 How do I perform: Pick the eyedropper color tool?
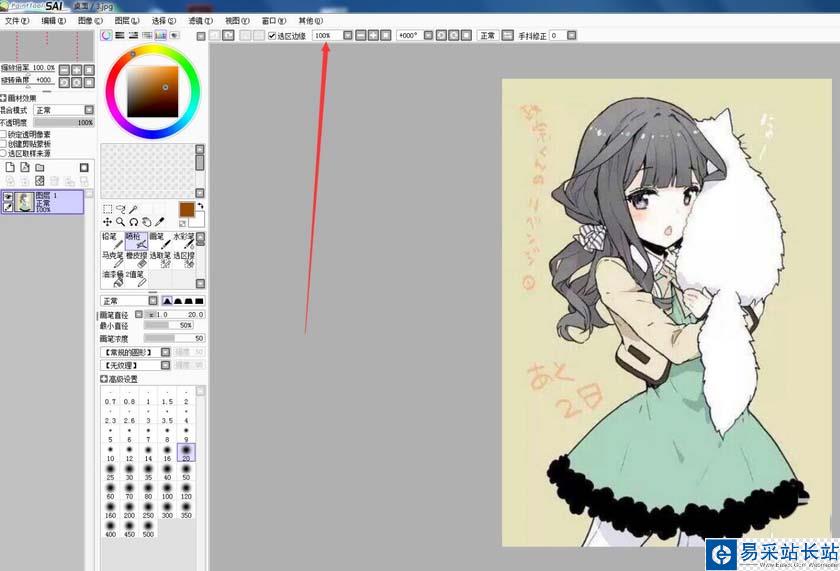[159, 222]
